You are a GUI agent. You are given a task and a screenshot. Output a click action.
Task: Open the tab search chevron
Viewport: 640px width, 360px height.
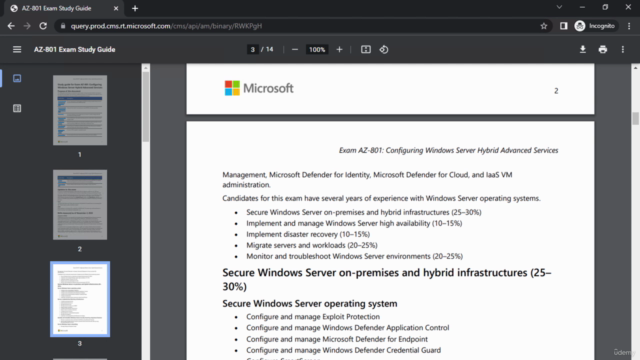coord(559,7)
